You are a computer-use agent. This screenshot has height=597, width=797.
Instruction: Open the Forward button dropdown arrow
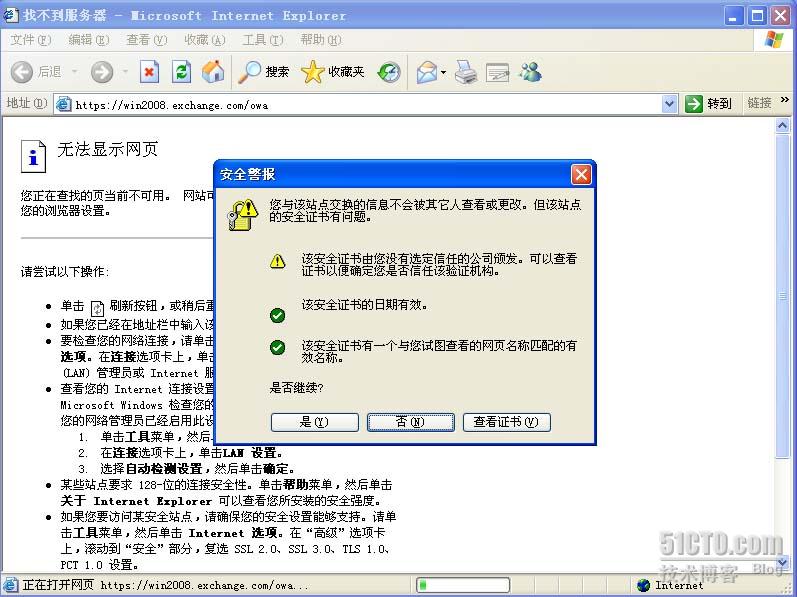(x=125, y=72)
